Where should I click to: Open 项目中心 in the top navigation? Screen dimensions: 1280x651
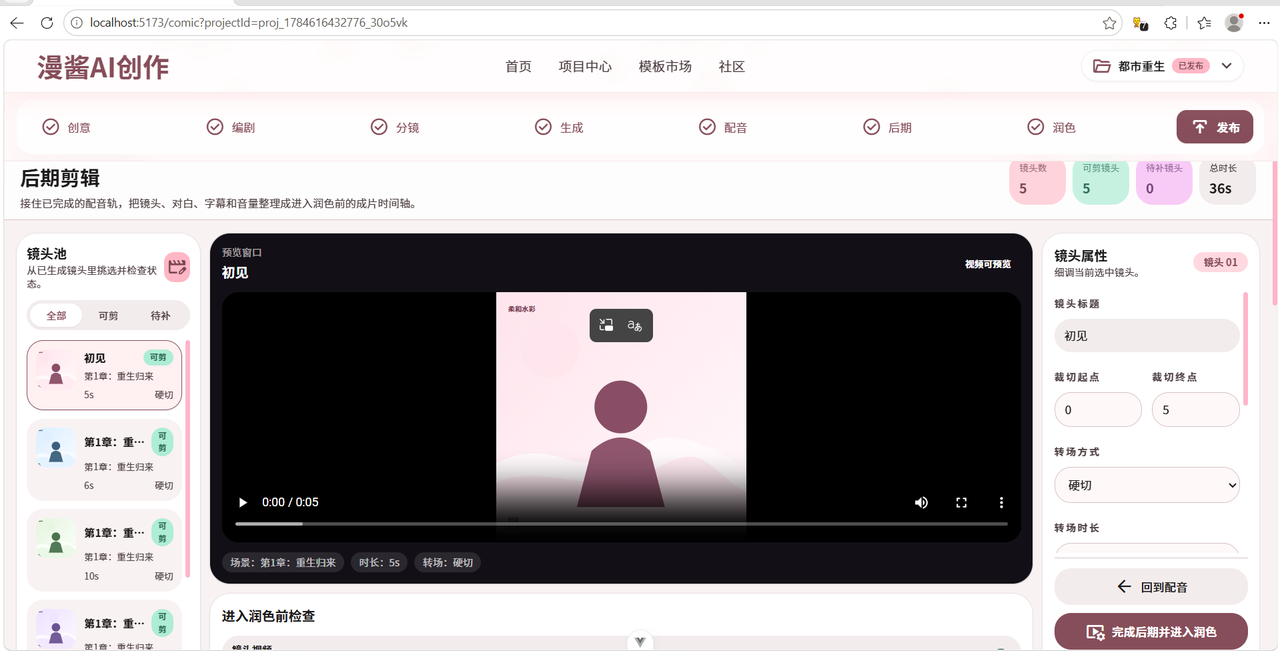coord(585,66)
